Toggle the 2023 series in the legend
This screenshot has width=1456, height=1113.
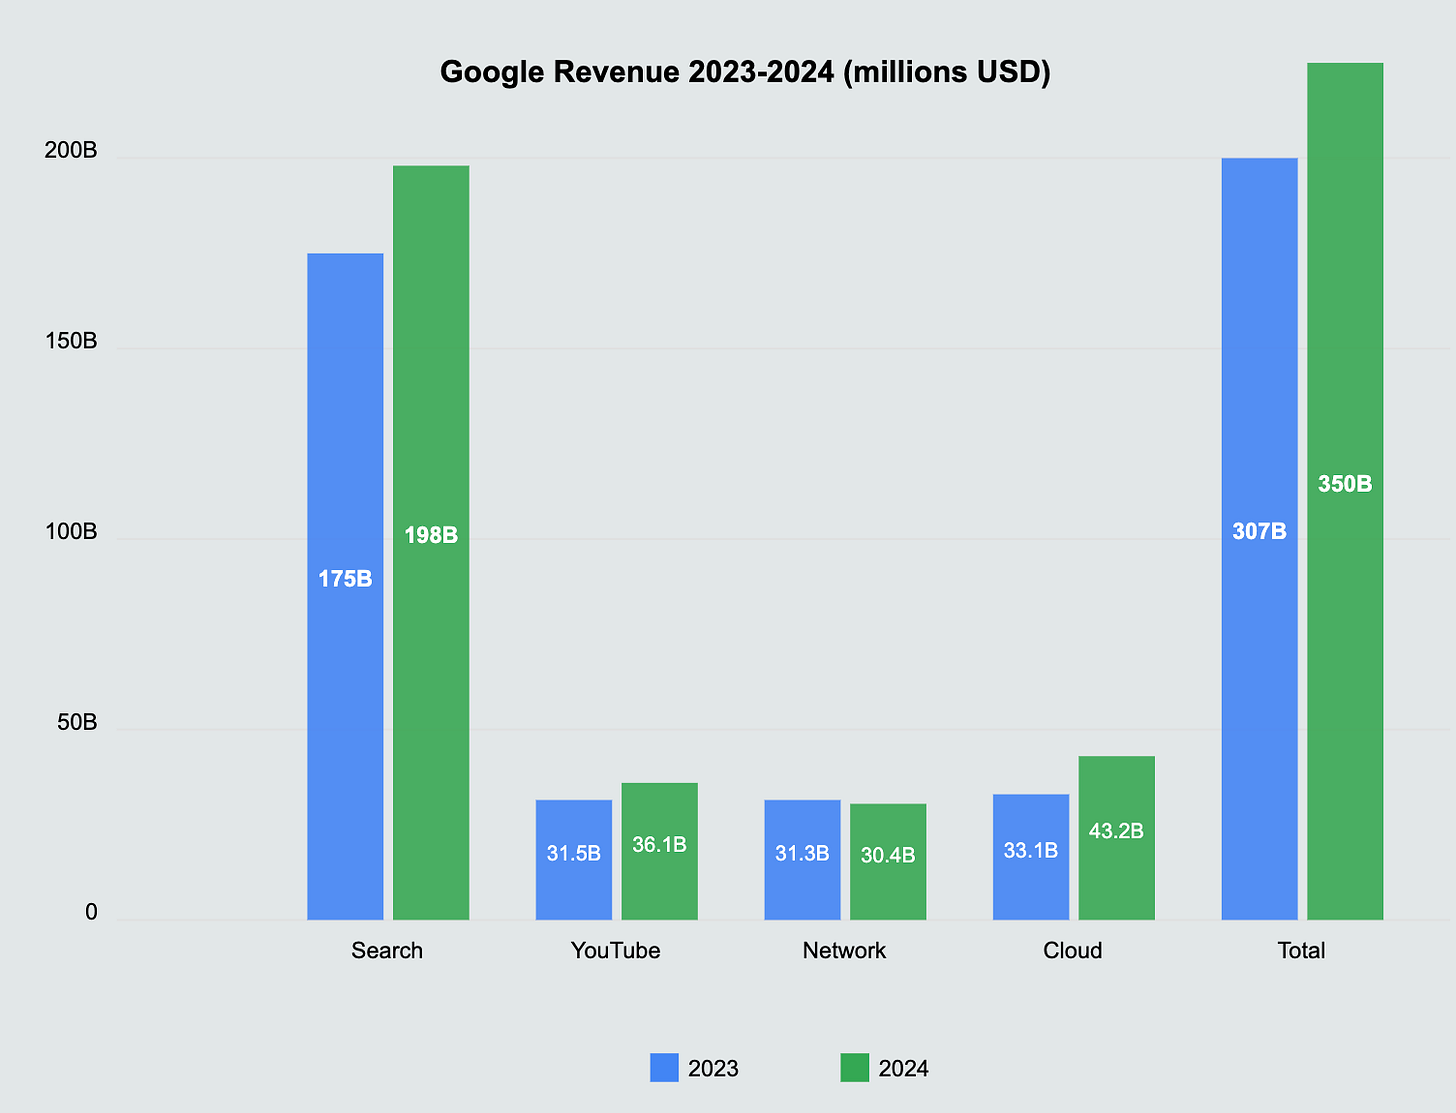(712, 1068)
